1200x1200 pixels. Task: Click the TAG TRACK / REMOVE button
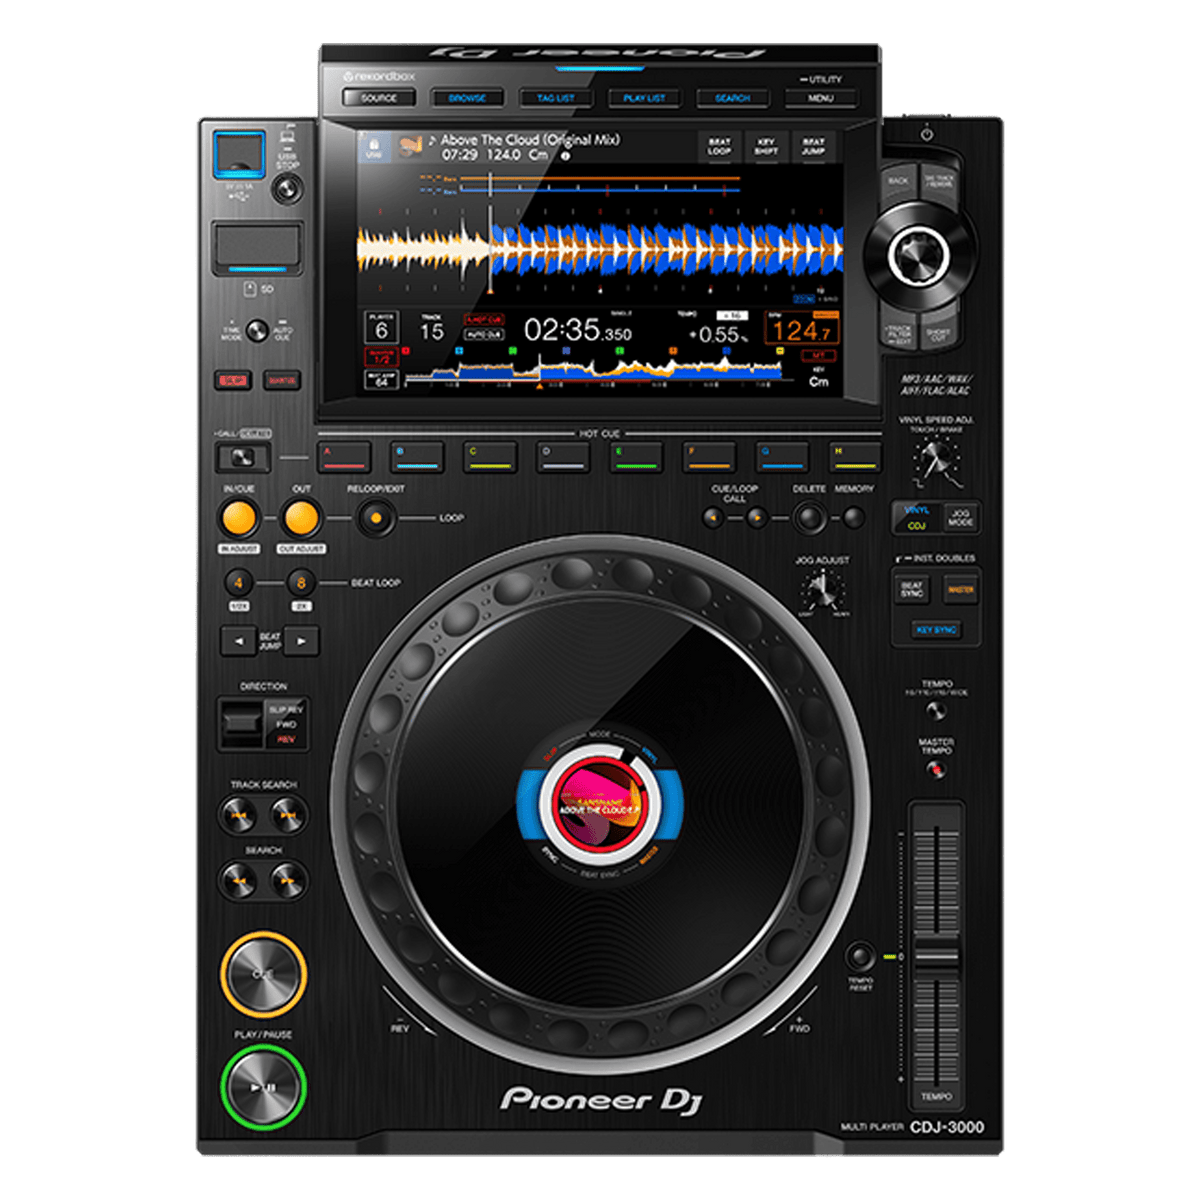click(x=939, y=182)
